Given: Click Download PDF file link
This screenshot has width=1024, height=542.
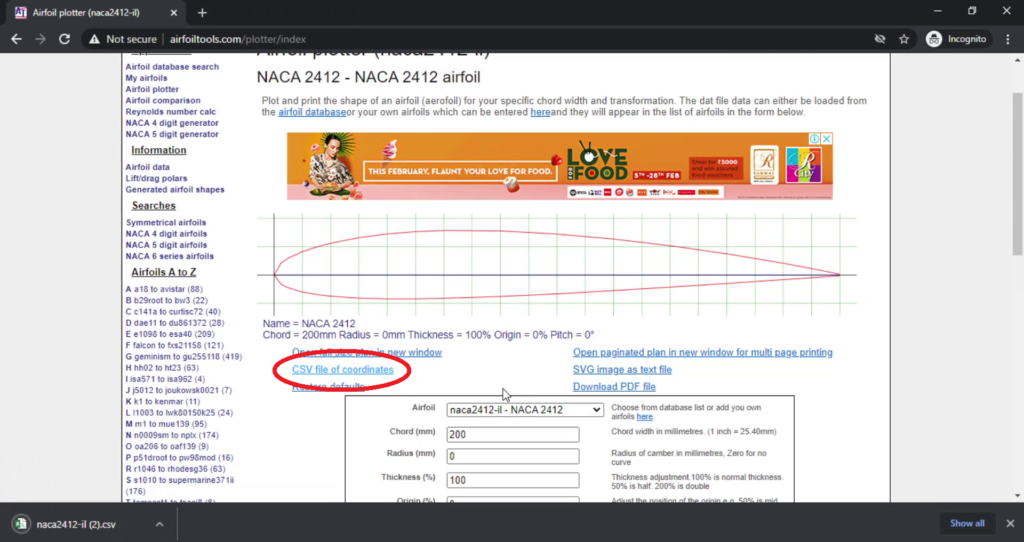Looking at the screenshot, I should (614, 387).
